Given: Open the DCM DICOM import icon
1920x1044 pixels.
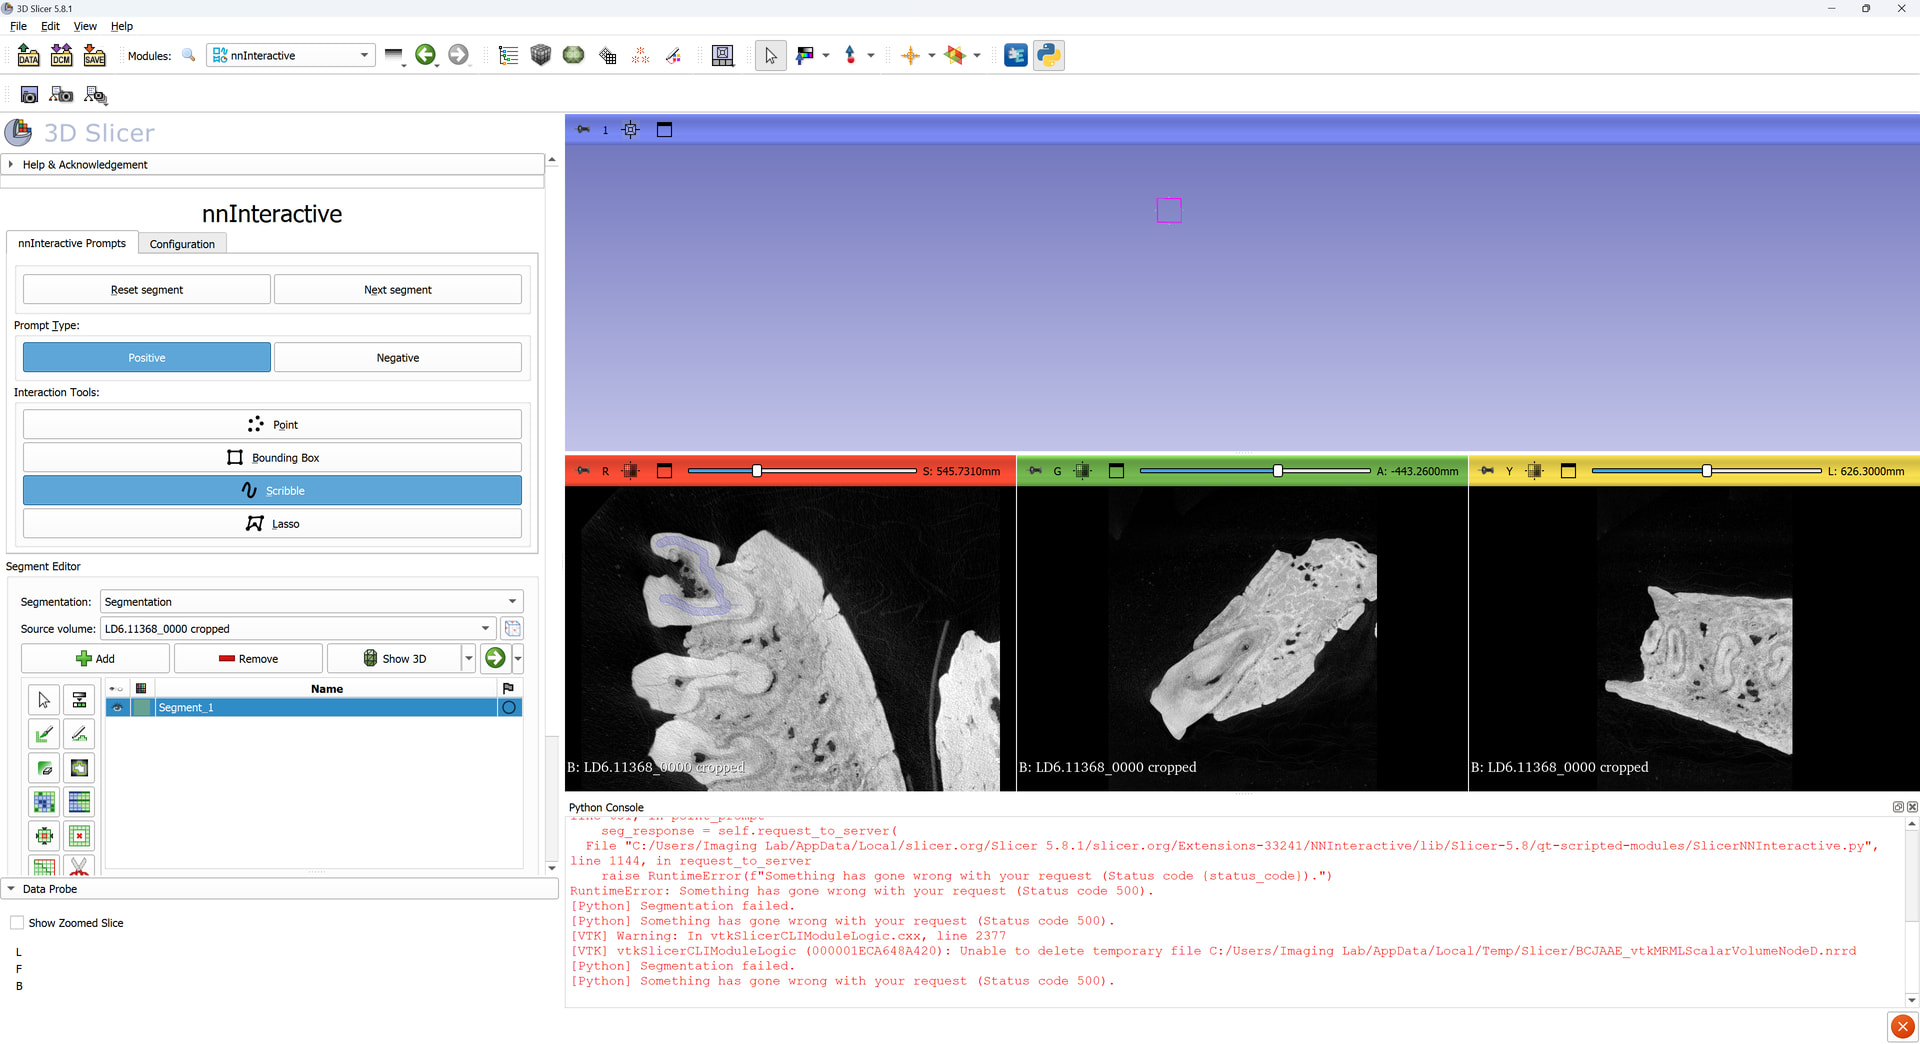Looking at the screenshot, I should click(61, 55).
